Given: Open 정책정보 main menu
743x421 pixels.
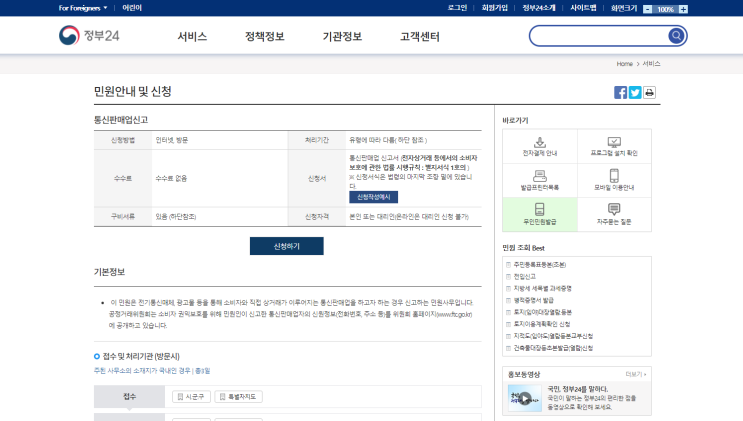Looking at the screenshot, I should 264,37.
